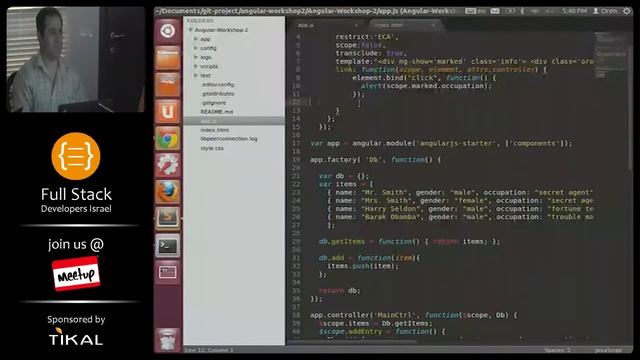Click the FOLDERS sidebar heading
The width and height of the screenshot is (640, 360).
pos(200,21)
